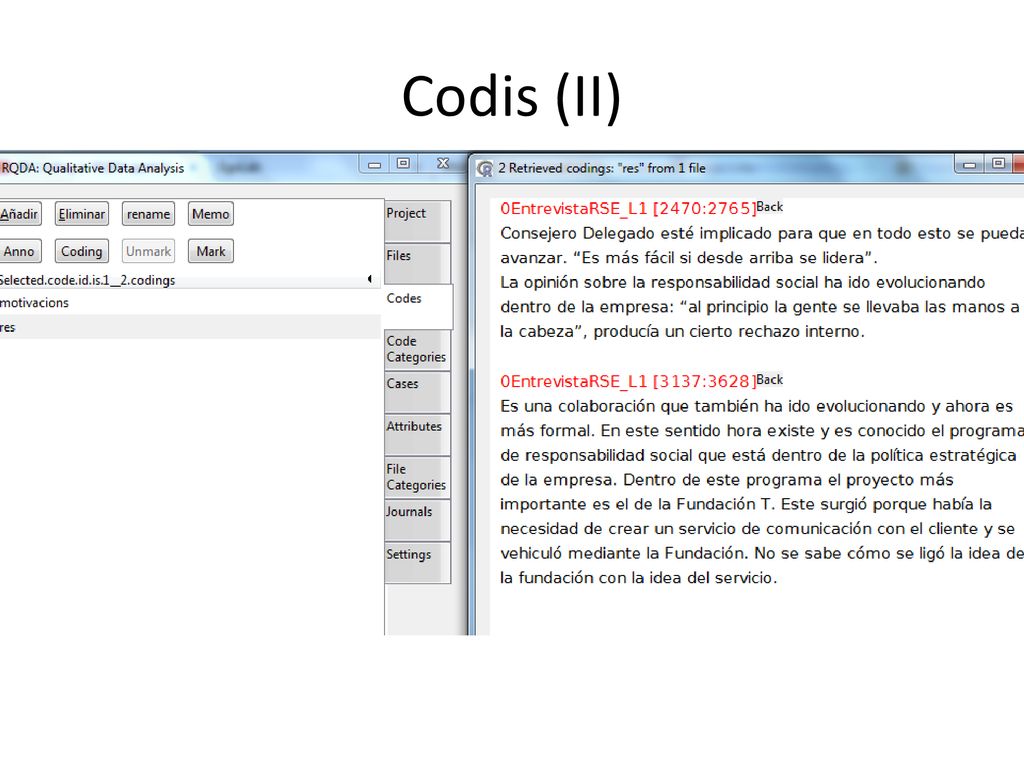
Task: Open the File Categories tab
Action: (x=417, y=477)
